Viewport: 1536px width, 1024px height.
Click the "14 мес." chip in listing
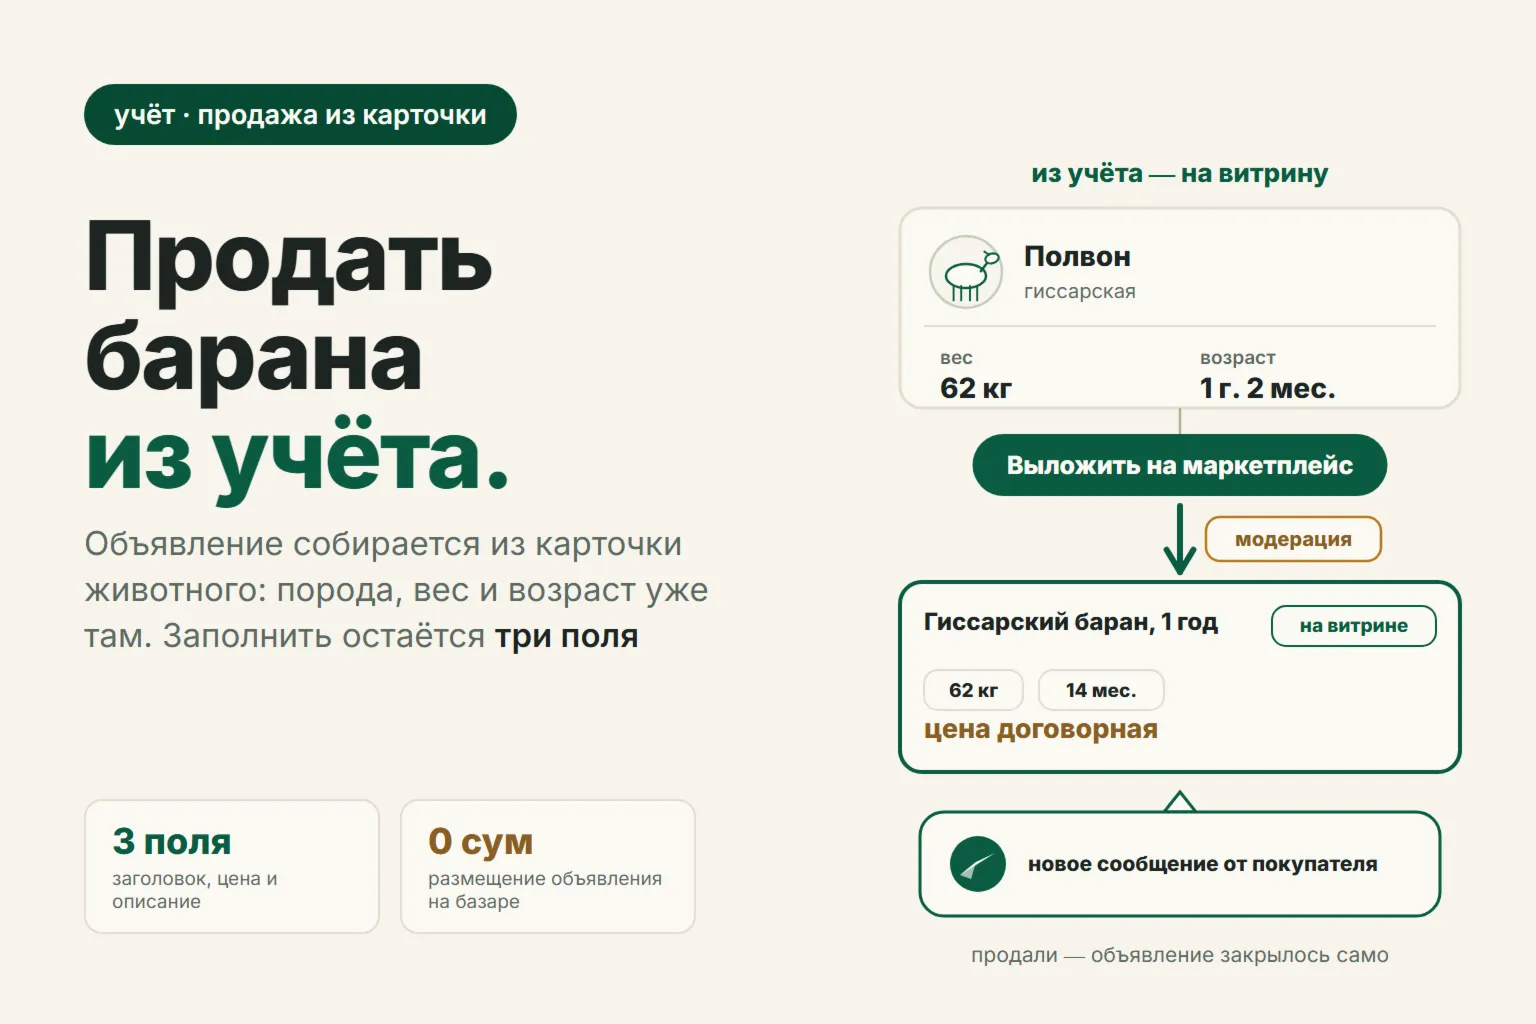(1101, 690)
